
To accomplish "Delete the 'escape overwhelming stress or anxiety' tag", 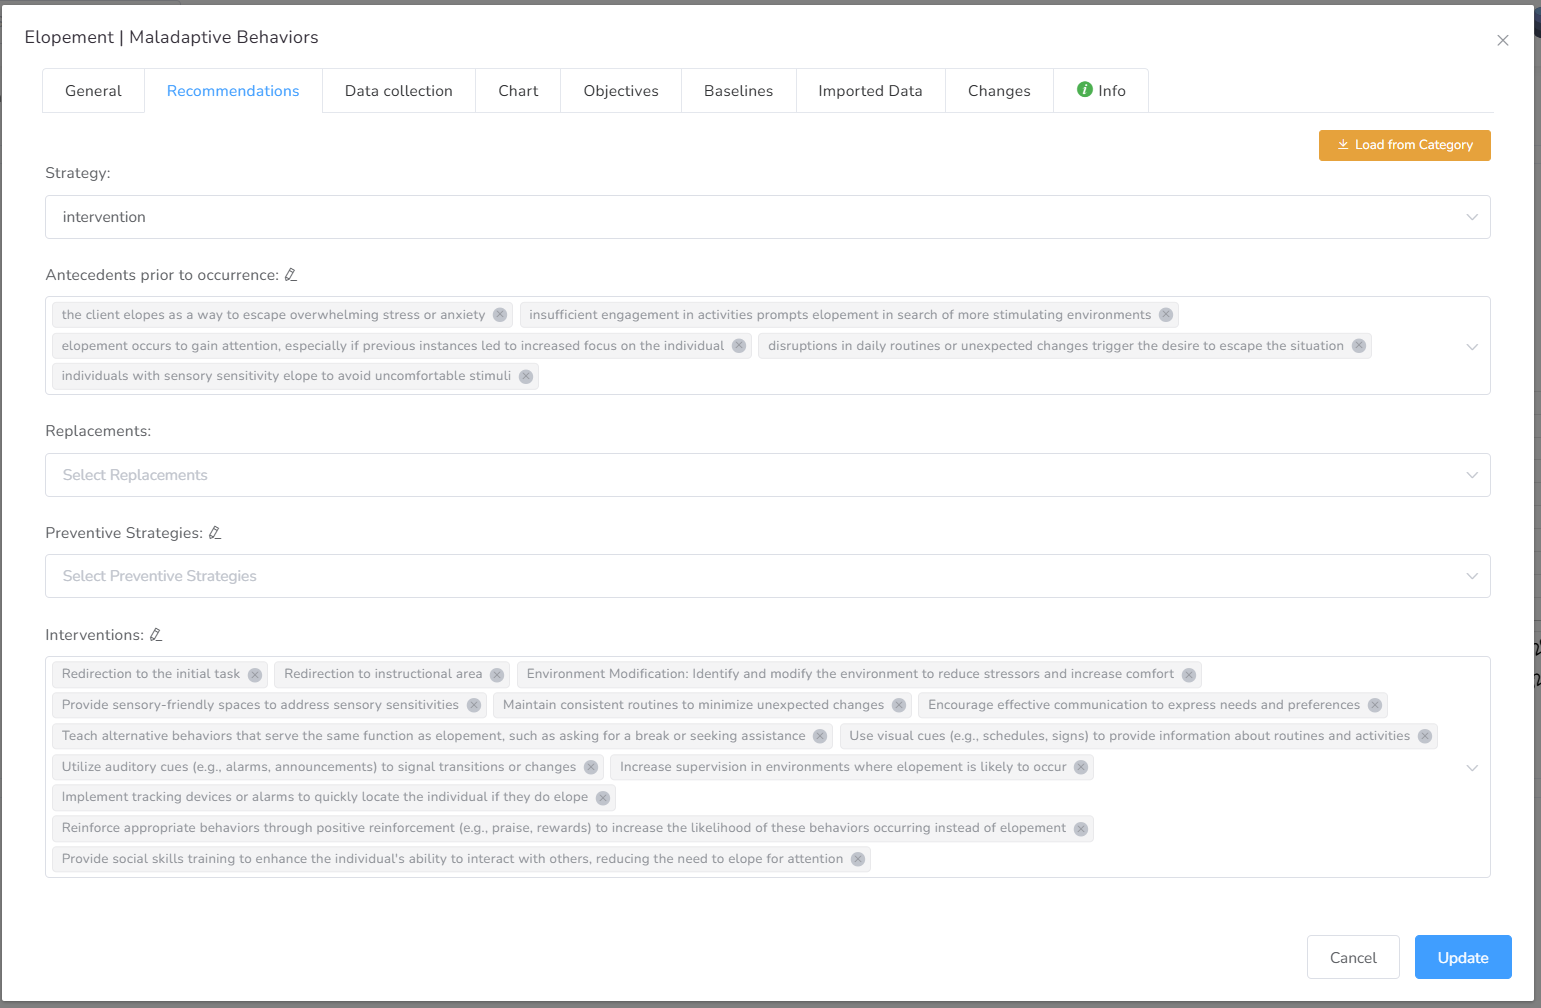I will tap(500, 315).
